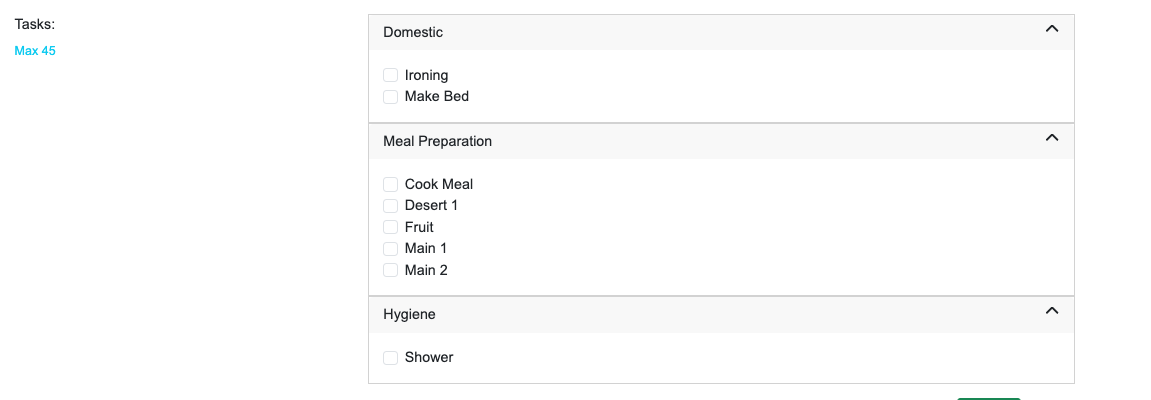The width and height of the screenshot is (1151, 400).
Task: Select the Desert 1 checkbox
Action: pyautogui.click(x=391, y=206)
